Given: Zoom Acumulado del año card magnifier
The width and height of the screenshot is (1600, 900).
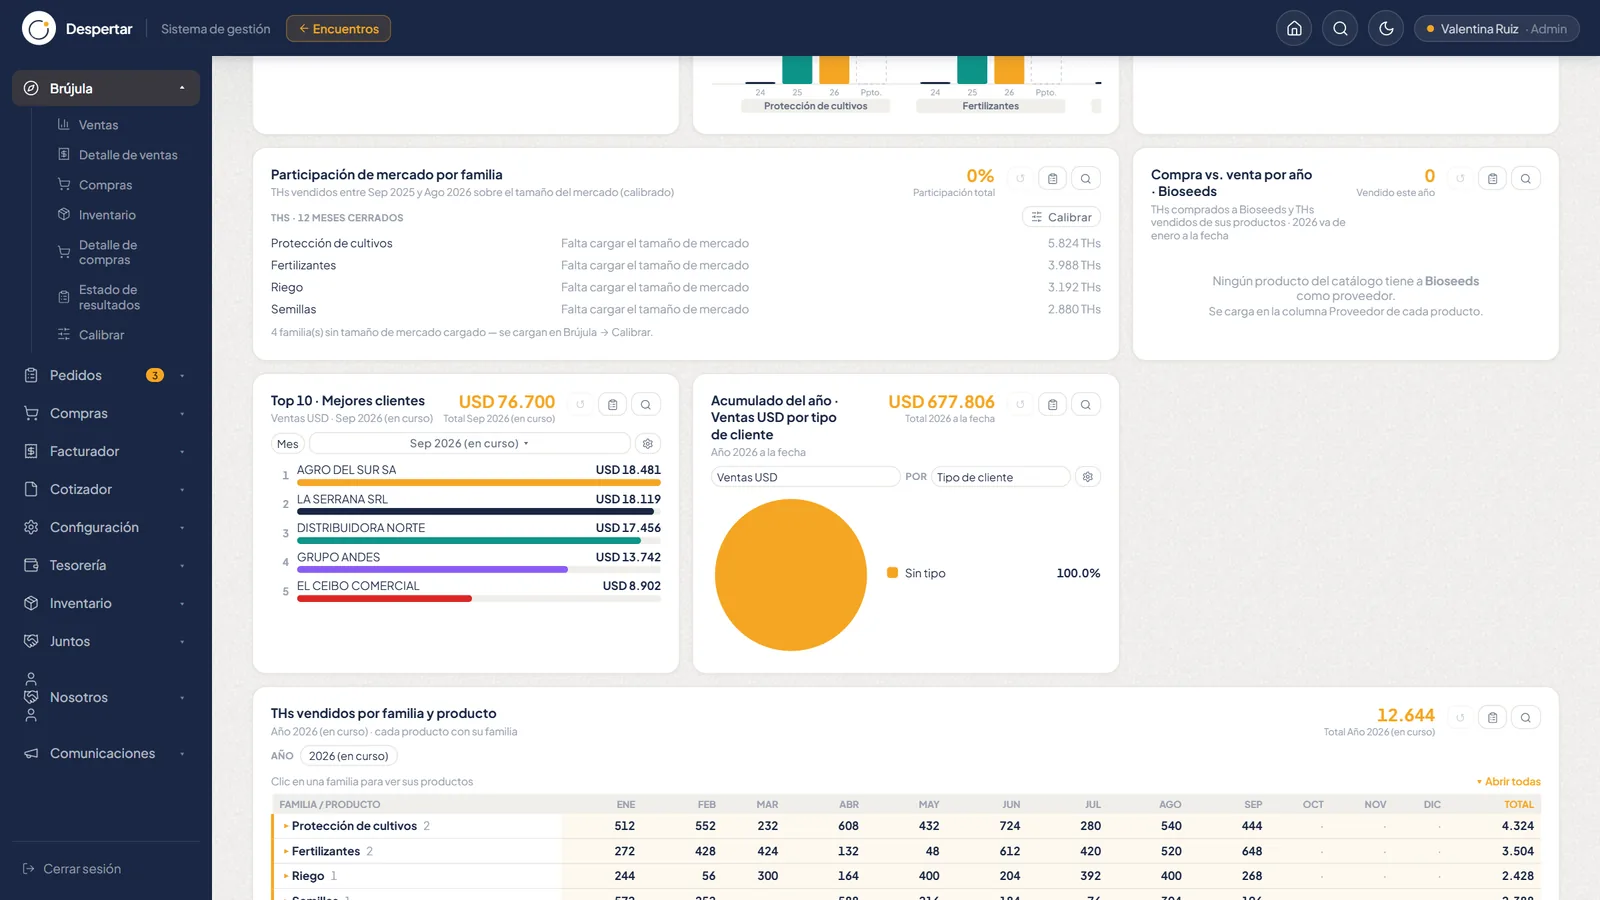Looking at the screenshot, I should click(x=1085, y=404).
